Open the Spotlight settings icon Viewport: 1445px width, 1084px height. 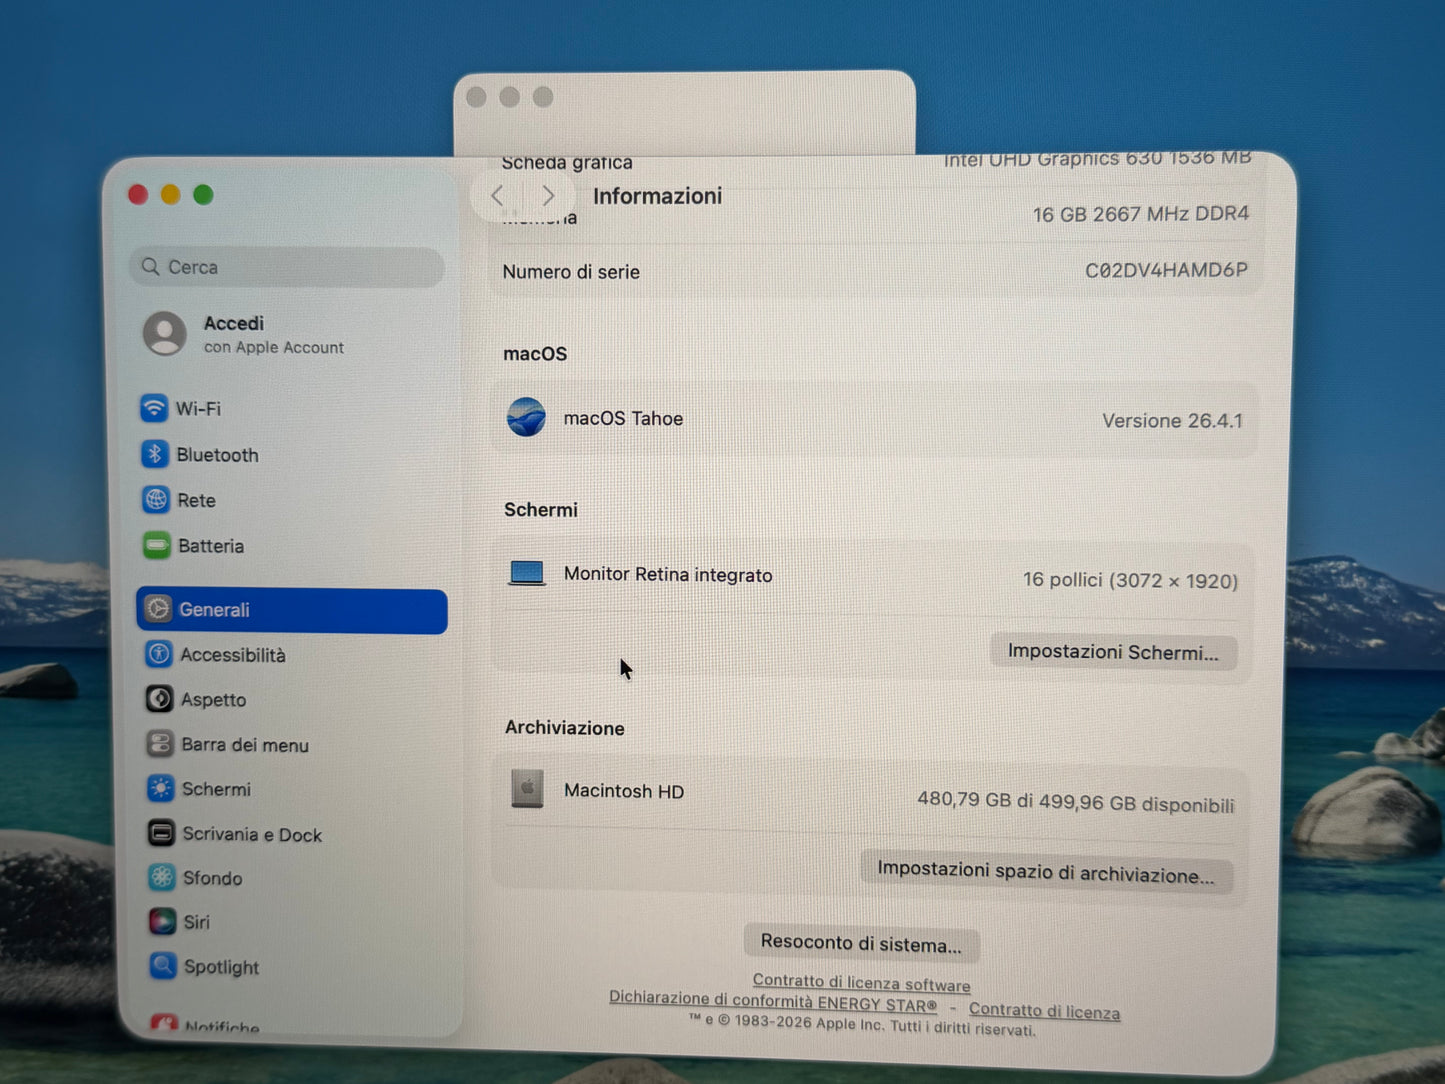click(163, 966)
